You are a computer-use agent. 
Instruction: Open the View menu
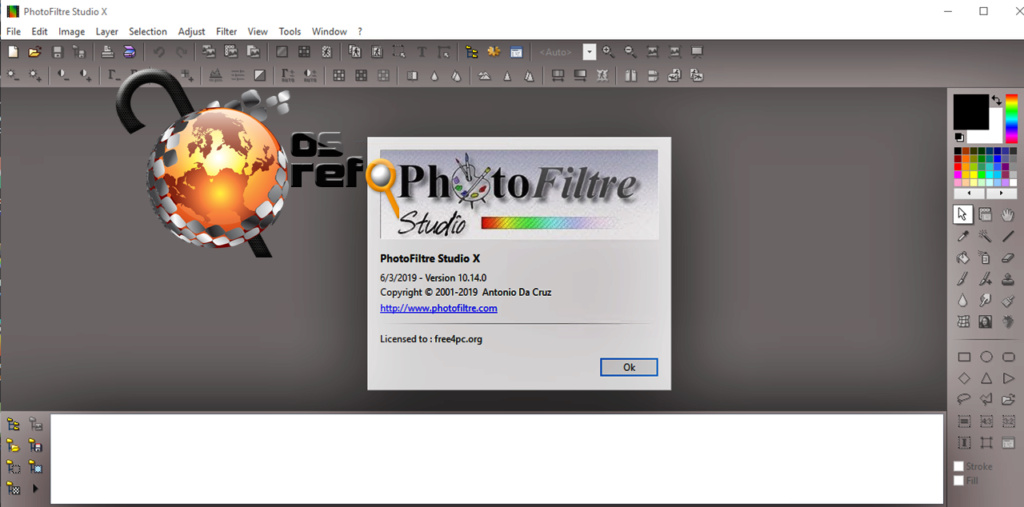click(x=258, y=31)
